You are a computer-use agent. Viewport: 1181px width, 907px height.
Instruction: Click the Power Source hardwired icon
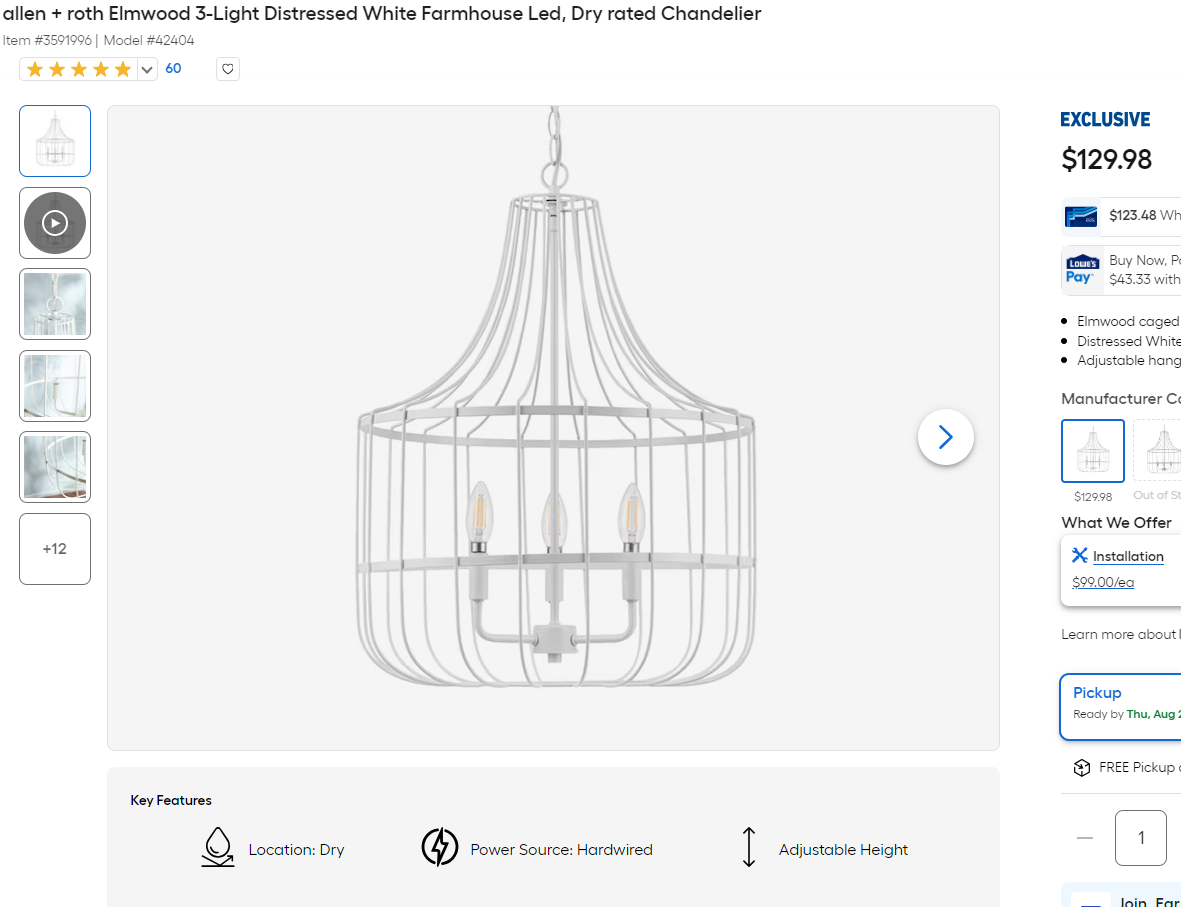(440, 847)
